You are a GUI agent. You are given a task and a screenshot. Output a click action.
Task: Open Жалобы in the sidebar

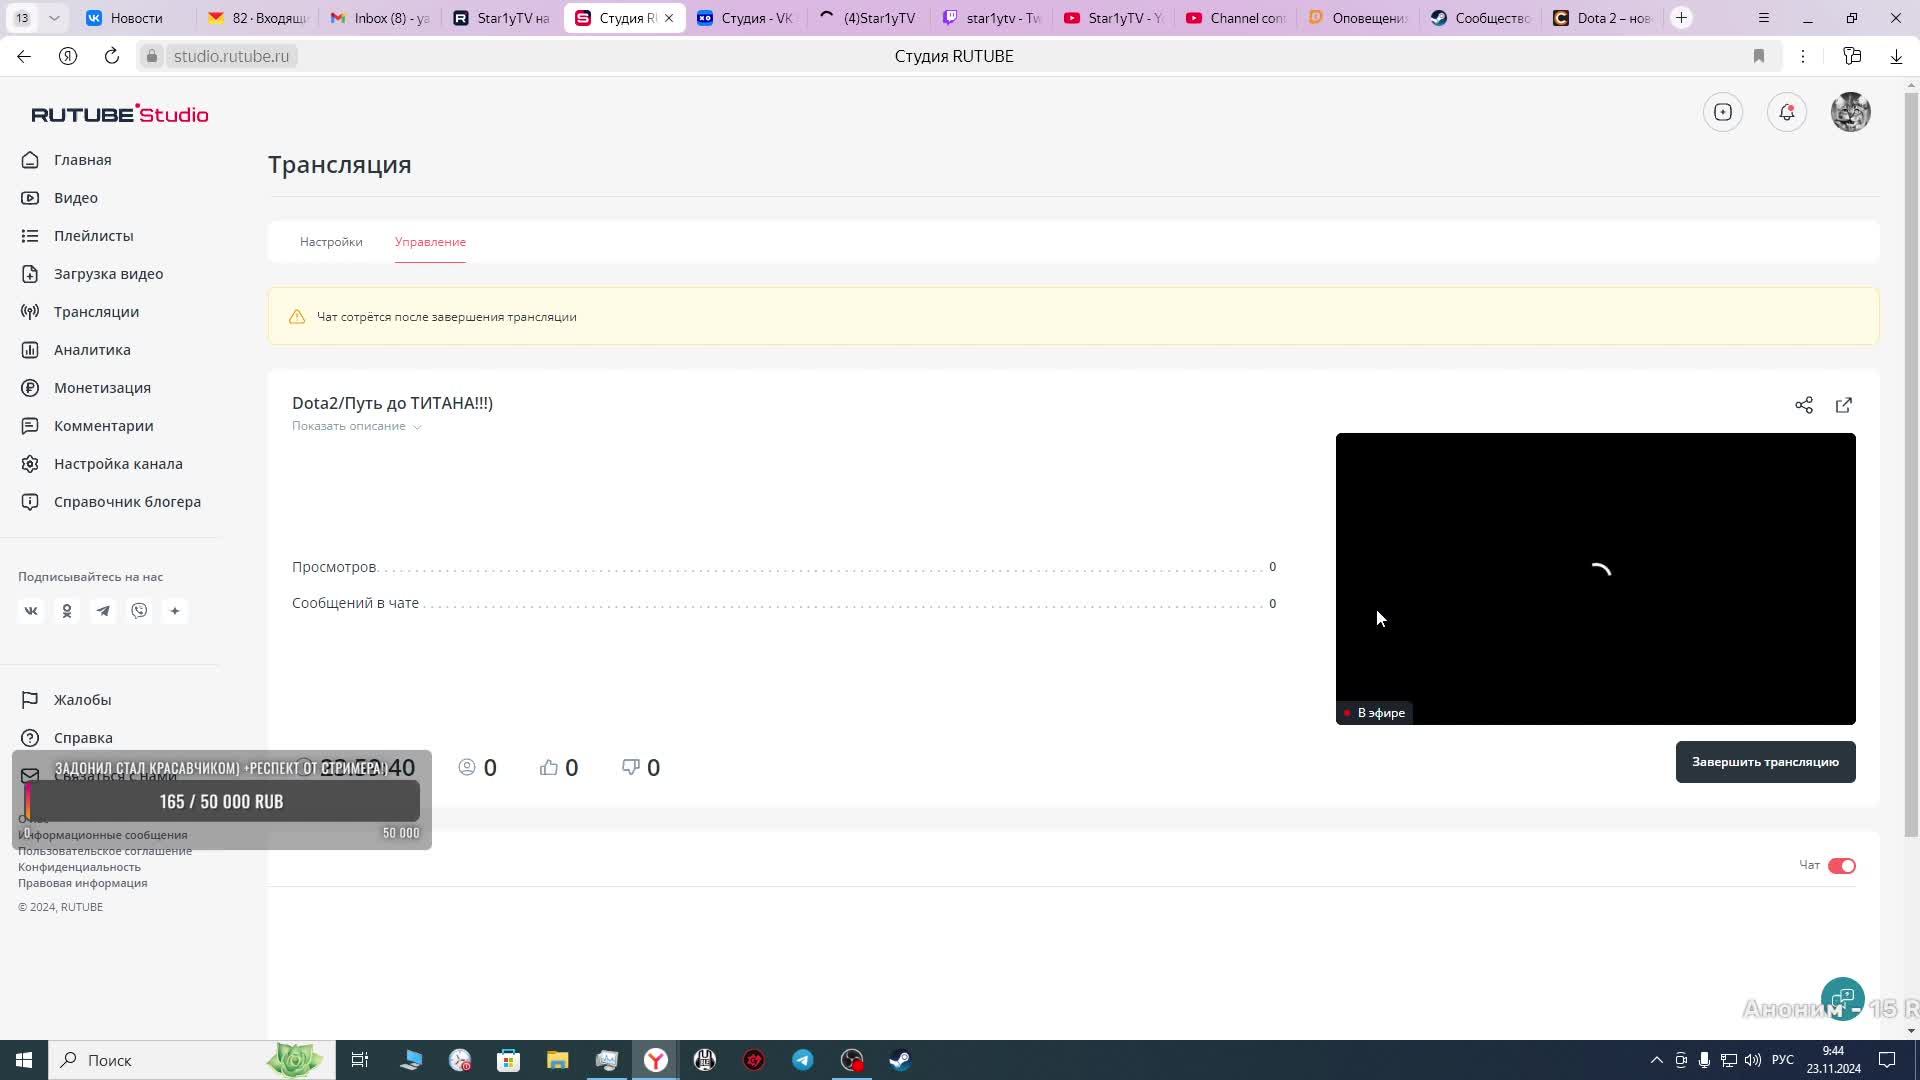coord(82,700)
